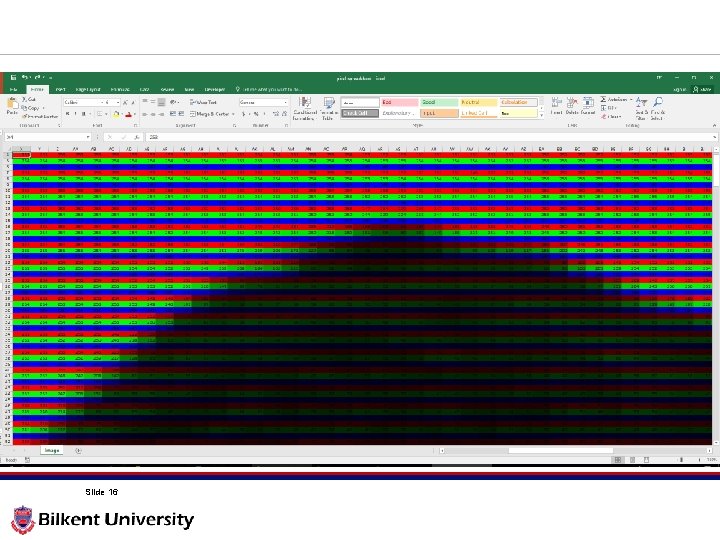This screenshot has height=540, width=720.
Task: Click the Orientation text-angle icon
Action: tap(174, 102)
